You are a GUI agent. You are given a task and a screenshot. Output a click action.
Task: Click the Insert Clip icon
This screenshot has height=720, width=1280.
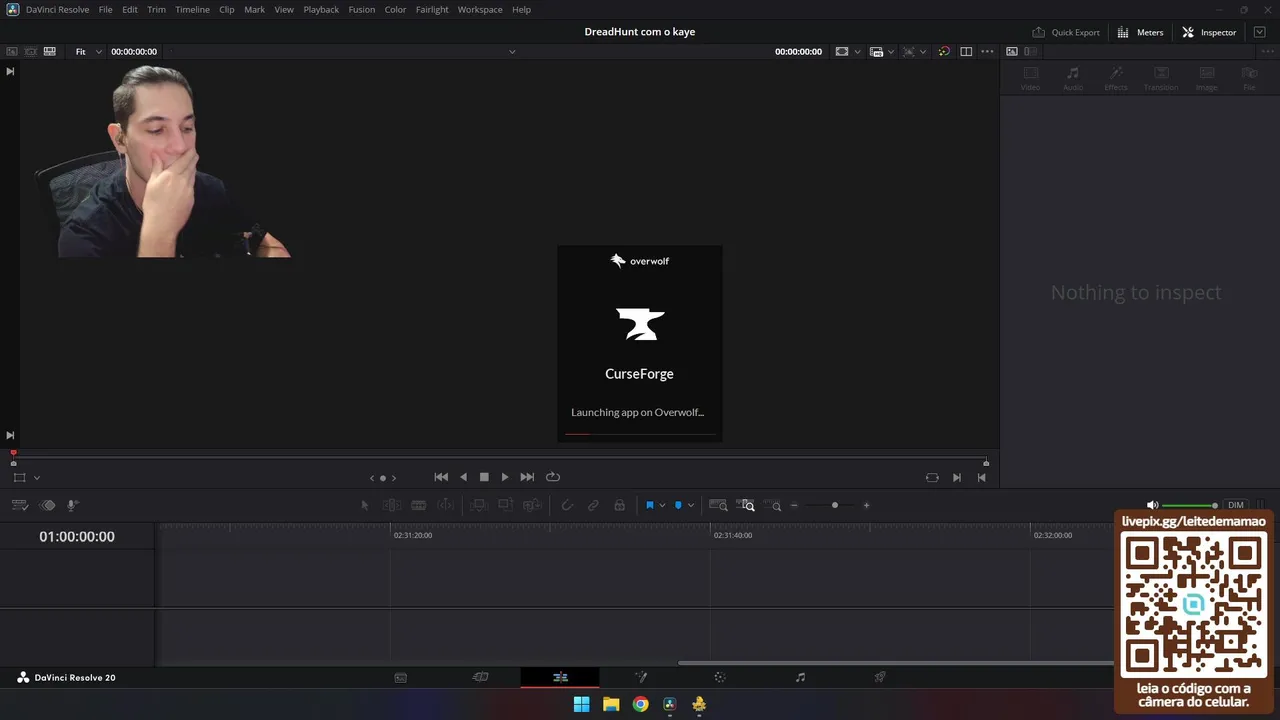pos(479,505)
